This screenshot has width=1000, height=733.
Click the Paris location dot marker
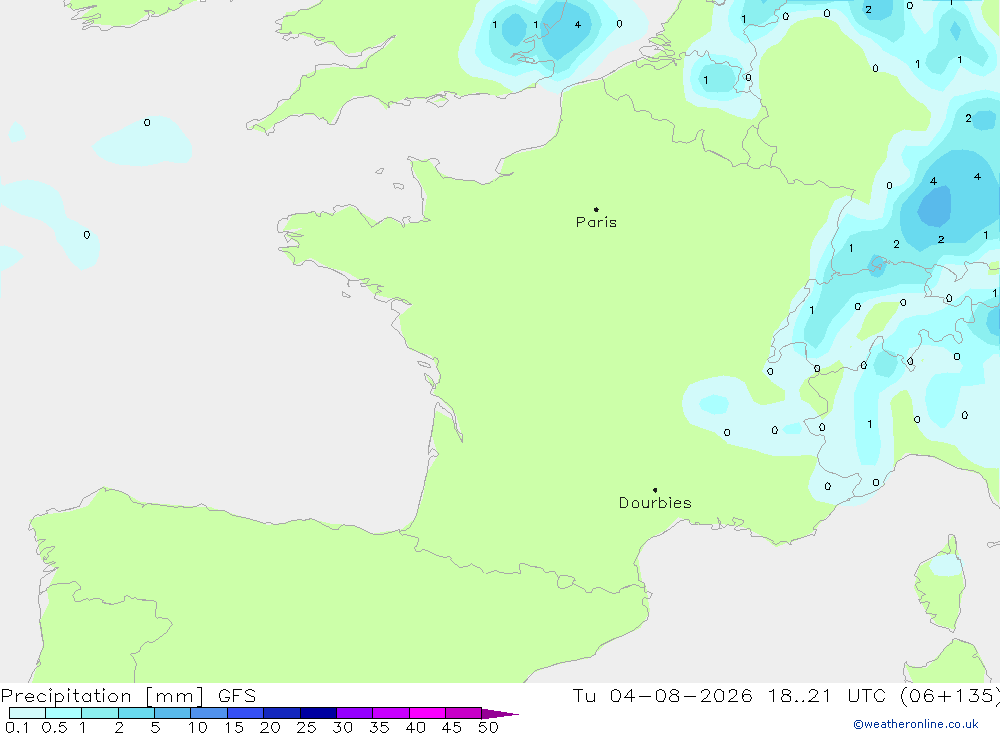596,209
